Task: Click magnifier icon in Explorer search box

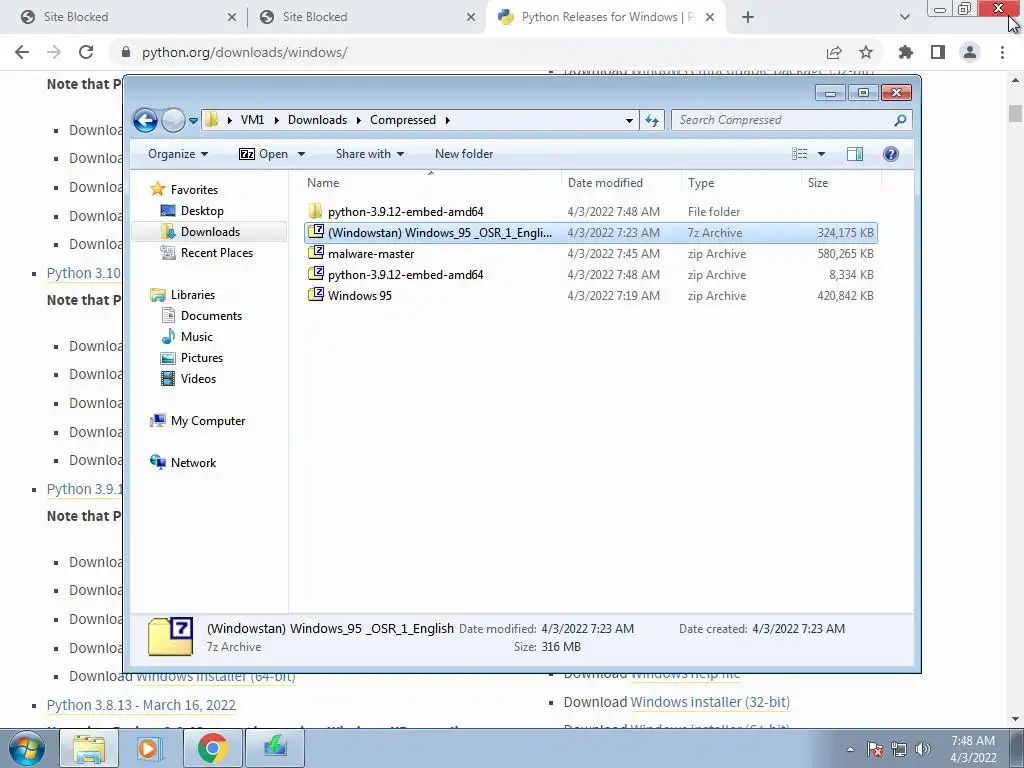Action: [x=901, y=120]
